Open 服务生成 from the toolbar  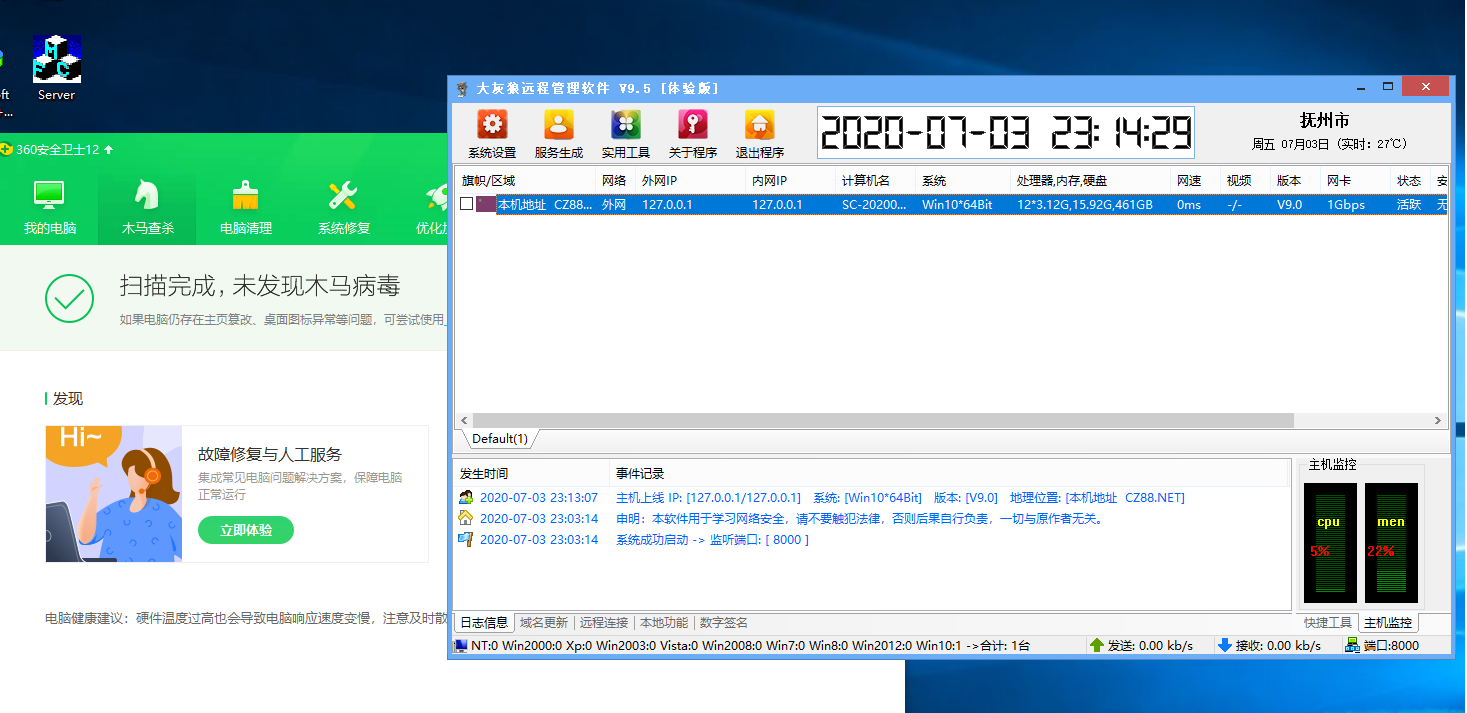pyautogui.click(x=559, y=134)
